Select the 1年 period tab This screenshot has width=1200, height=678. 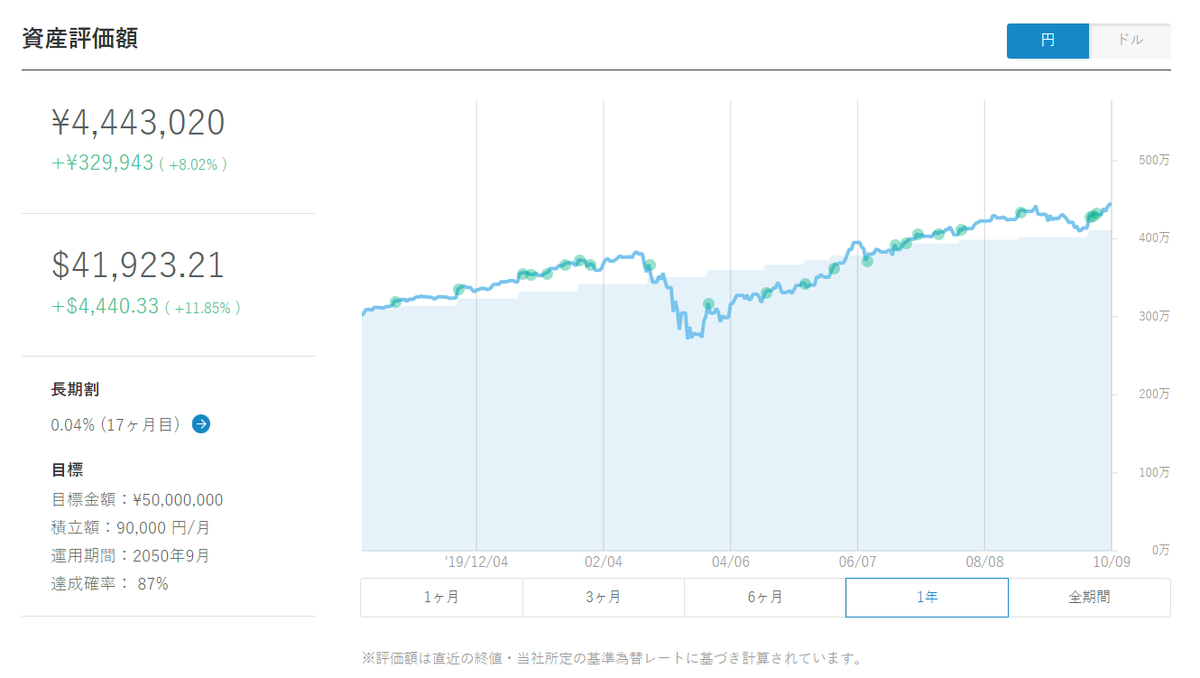pos(927,597)
